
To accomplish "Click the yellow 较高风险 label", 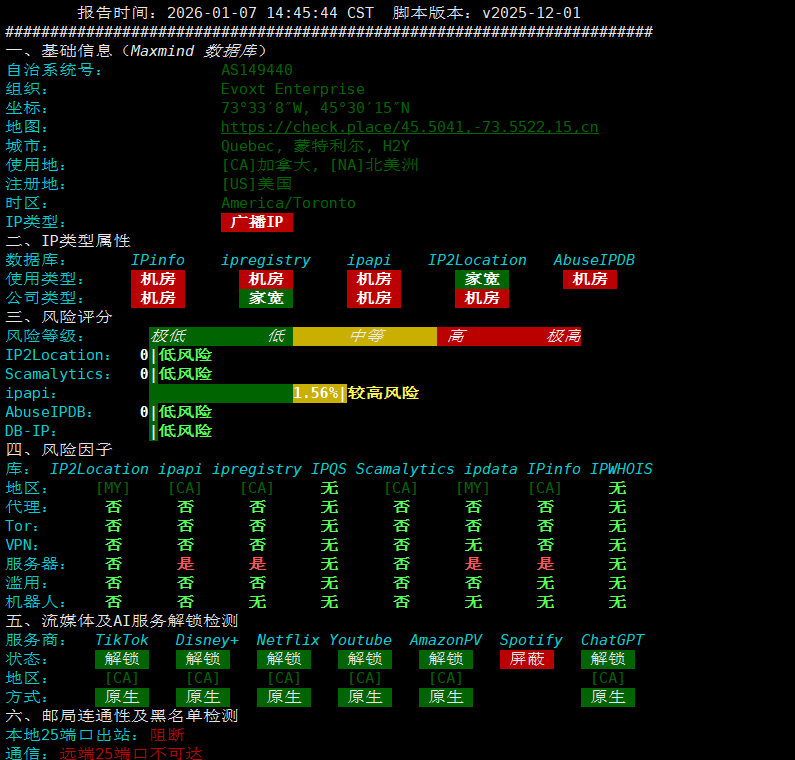I will point(383,393).
